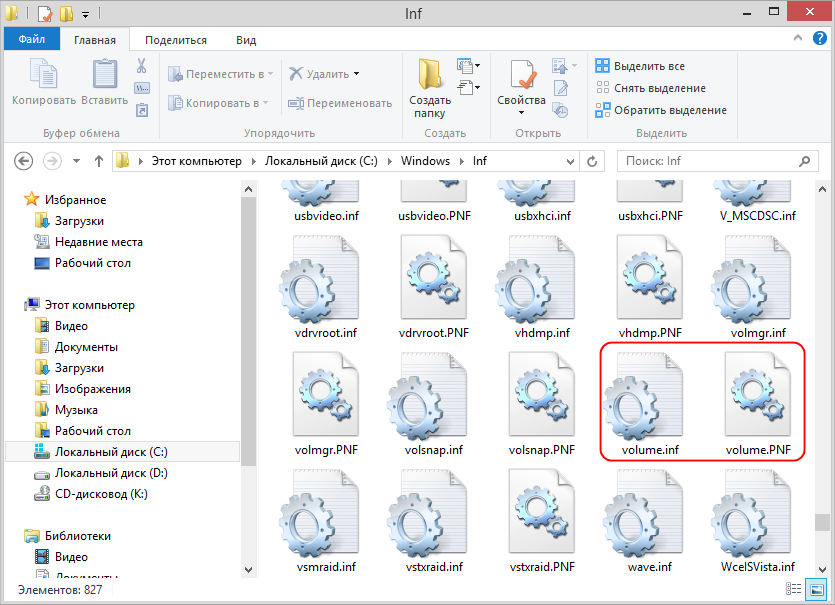Click the Cut scissors icon
This screenshot has height=605, width=835.
point(142,66)
